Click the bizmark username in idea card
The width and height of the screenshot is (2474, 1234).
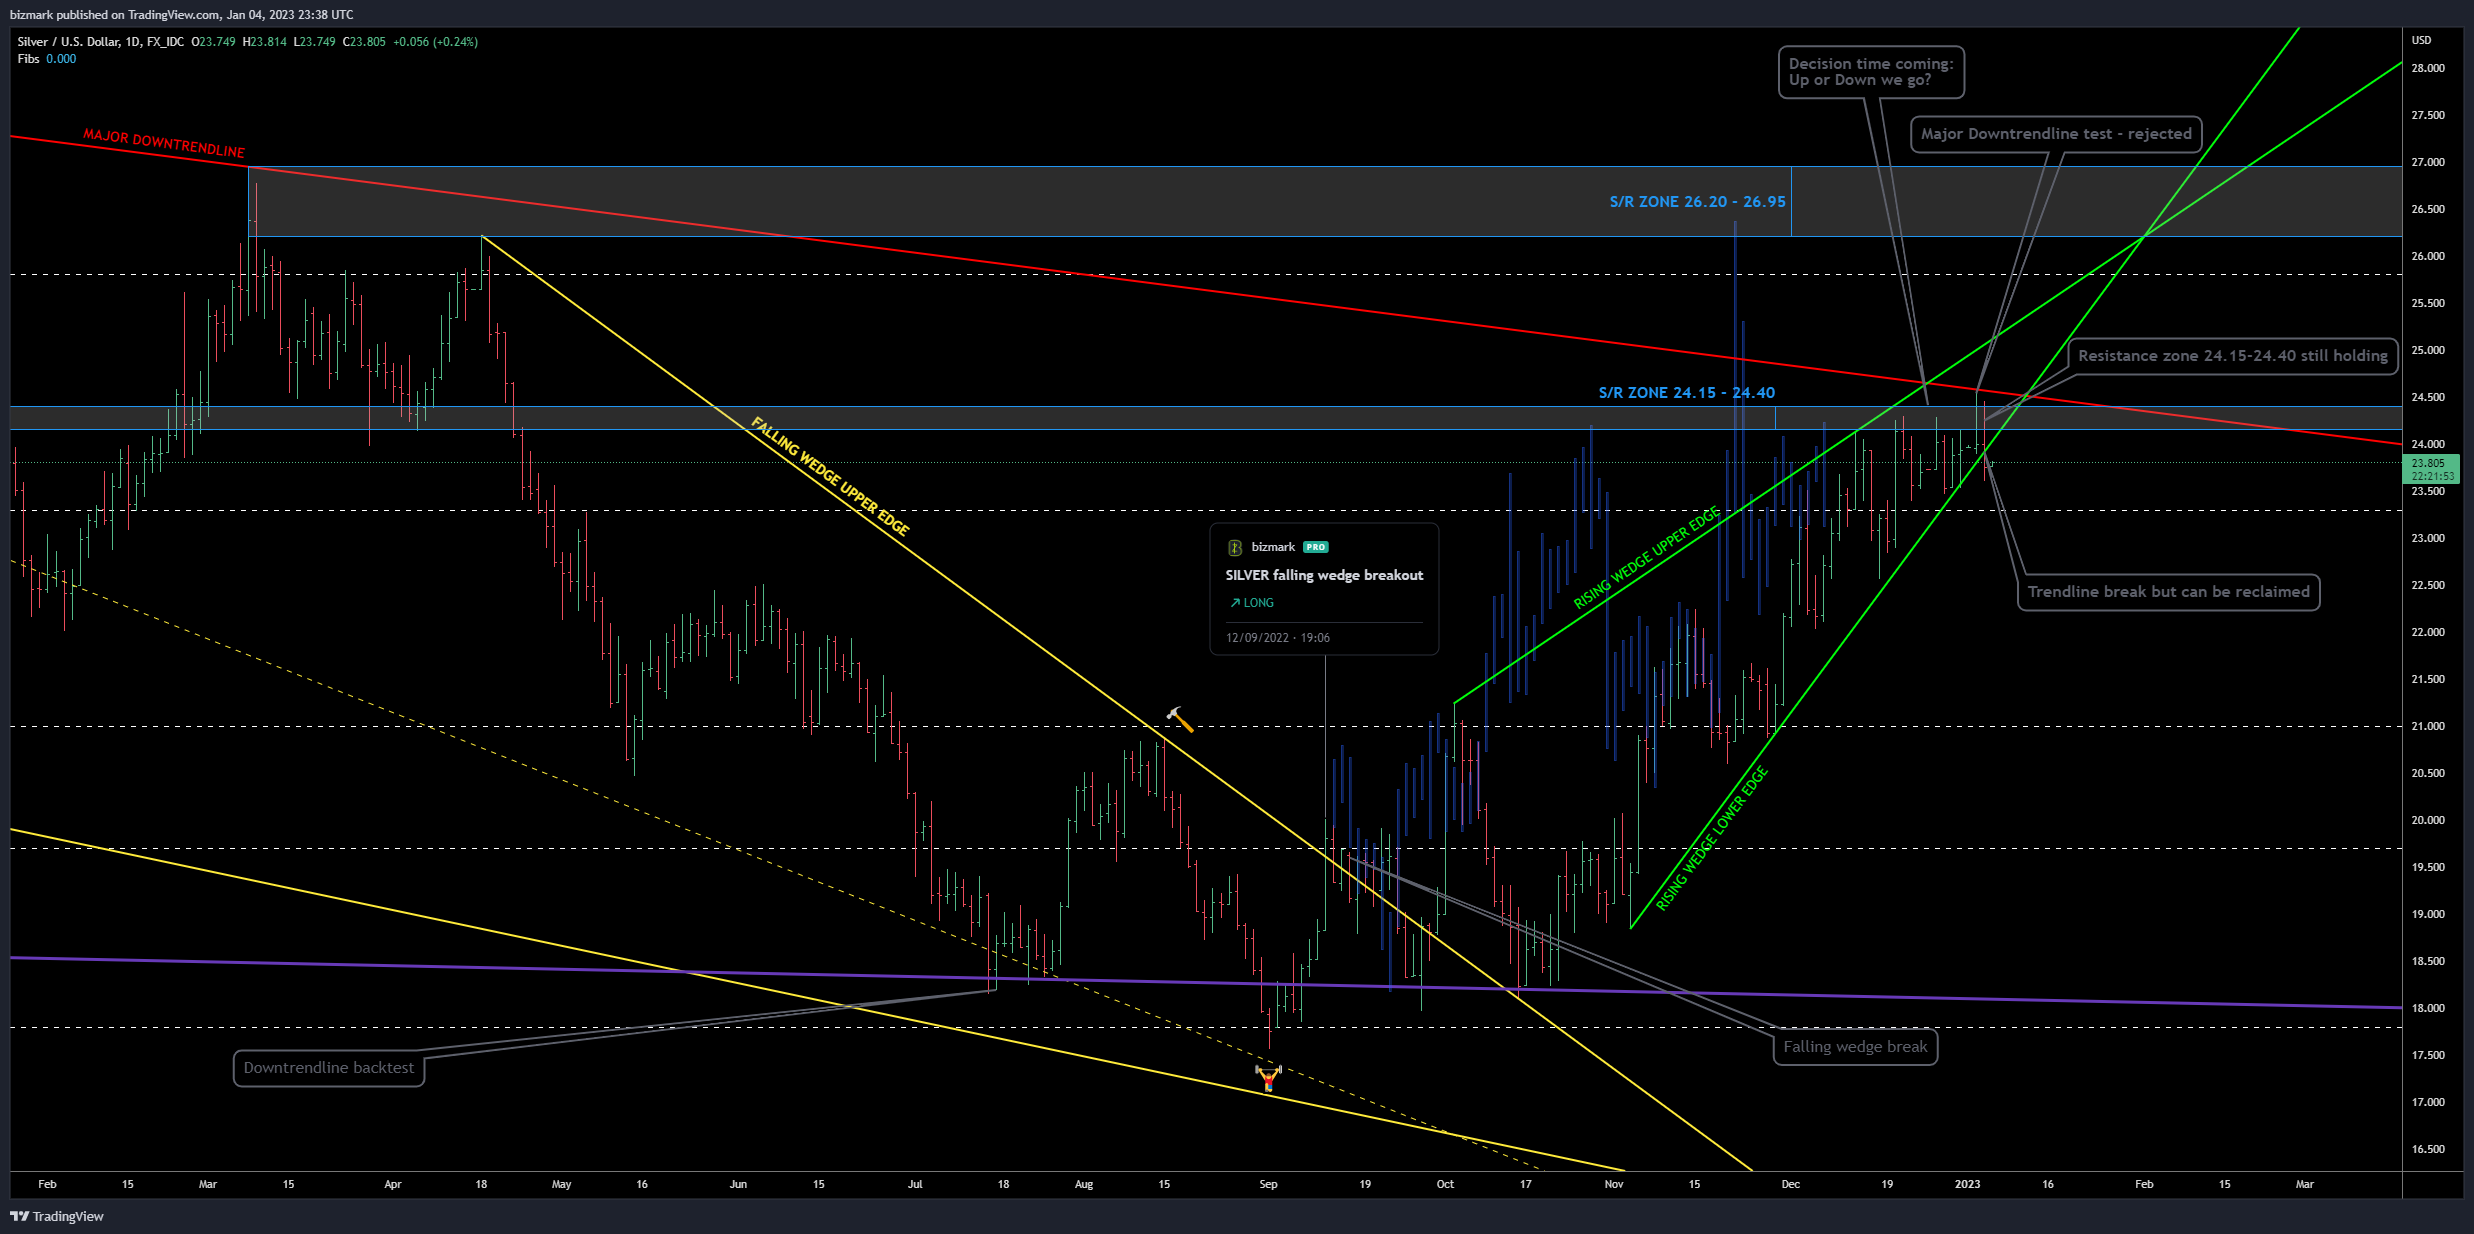tap(1273, 547)
